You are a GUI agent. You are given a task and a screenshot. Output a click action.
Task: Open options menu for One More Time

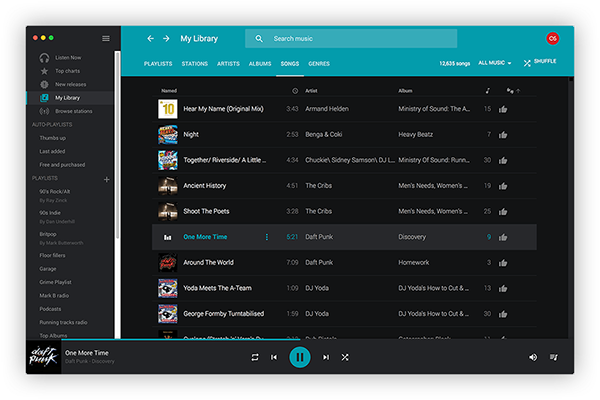tap(267, 237)
